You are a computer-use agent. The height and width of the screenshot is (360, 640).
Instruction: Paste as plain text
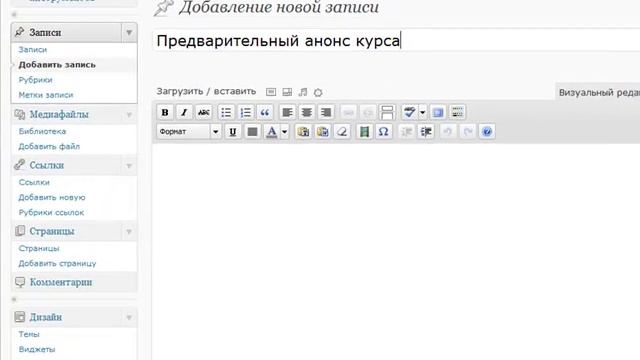click(303, 131)
